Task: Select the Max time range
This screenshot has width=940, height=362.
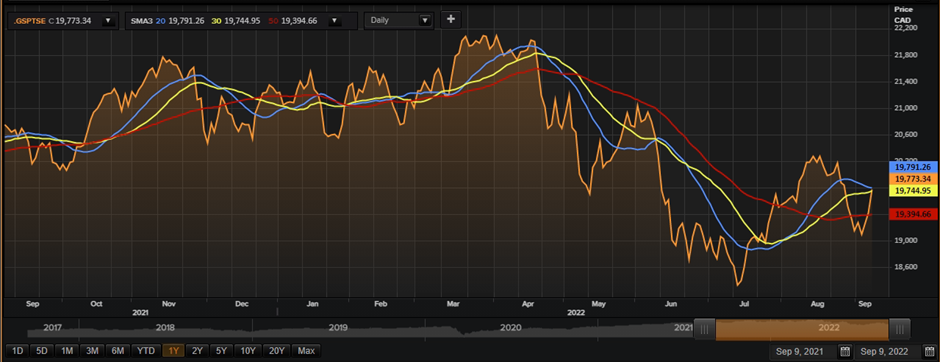Action: tap(306, 351)
